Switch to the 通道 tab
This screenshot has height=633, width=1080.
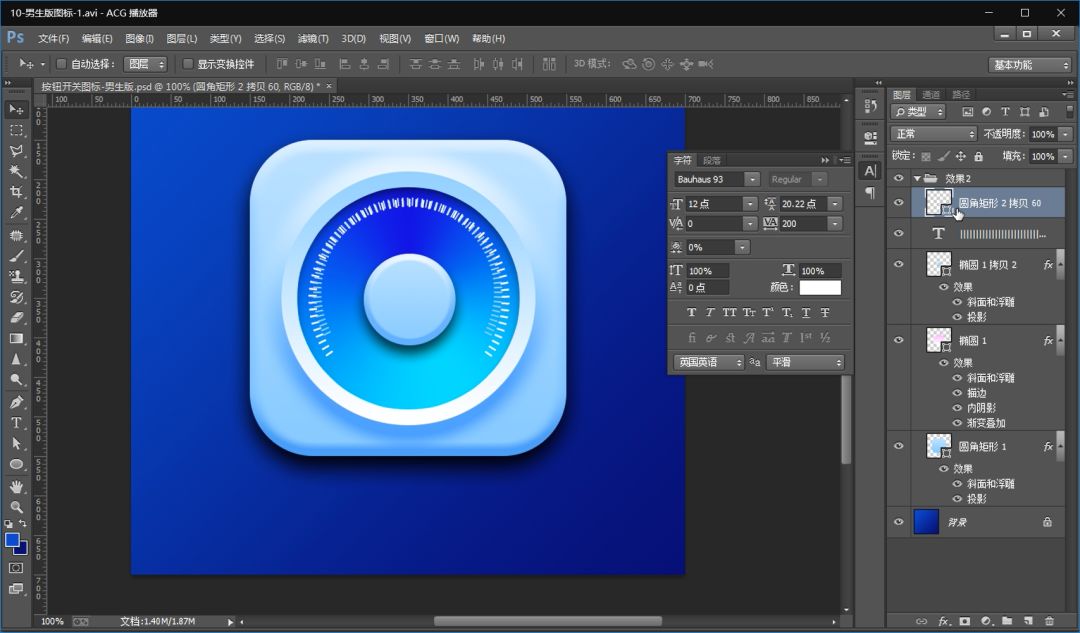tap(931, 95)
